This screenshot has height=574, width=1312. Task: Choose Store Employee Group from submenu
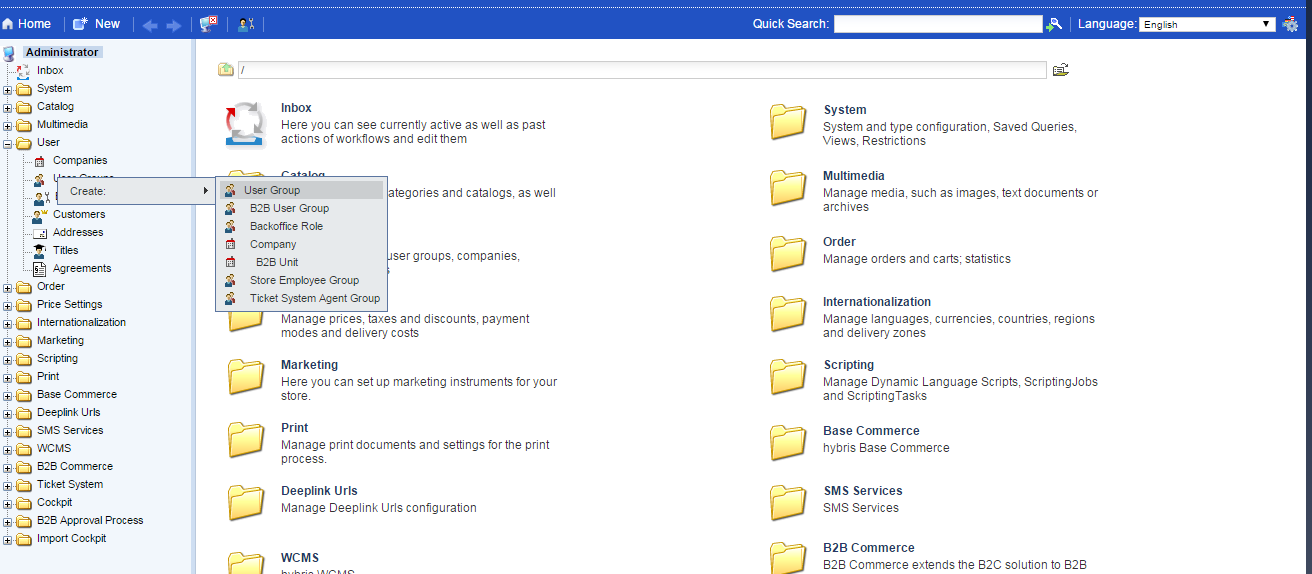coord(301,280)
